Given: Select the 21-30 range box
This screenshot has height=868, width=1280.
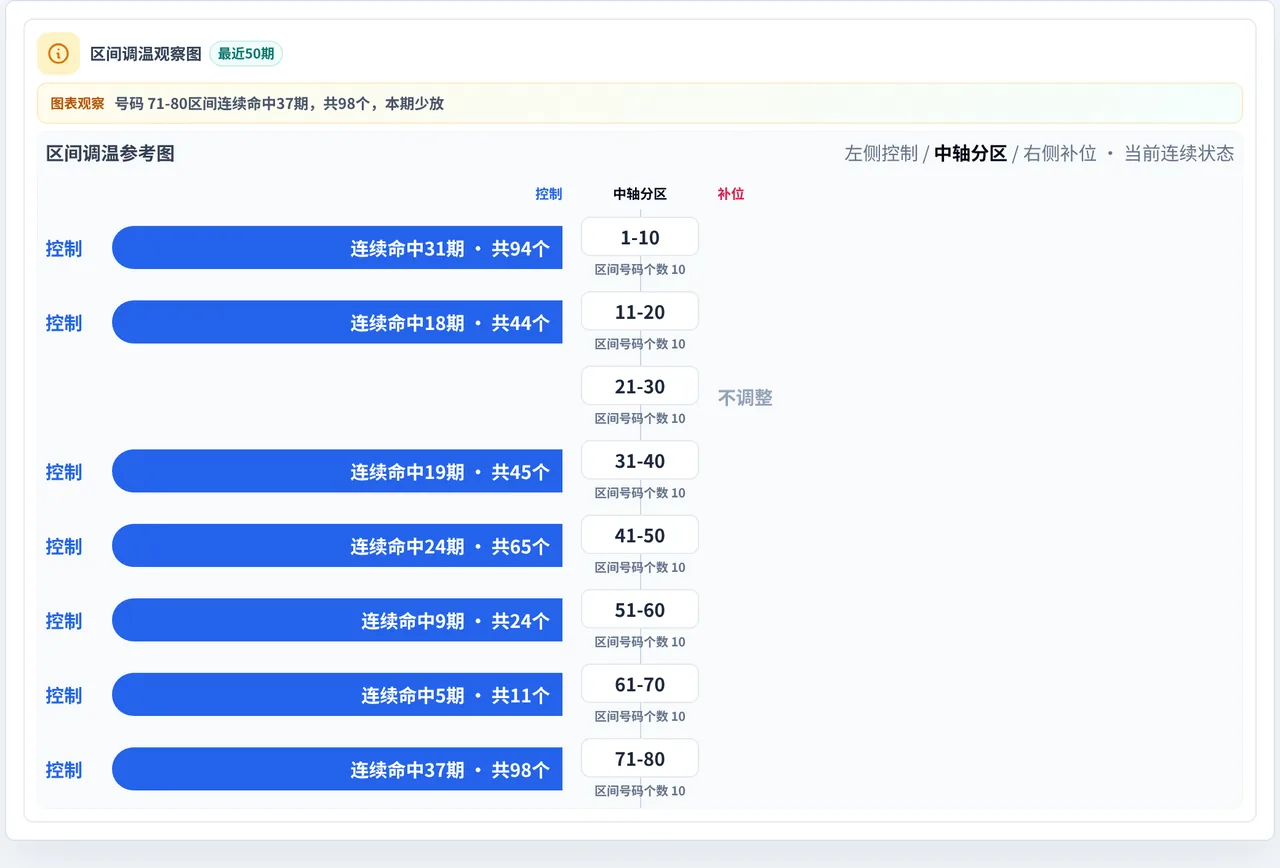Looking at the screenshot, I should (640, 386).
